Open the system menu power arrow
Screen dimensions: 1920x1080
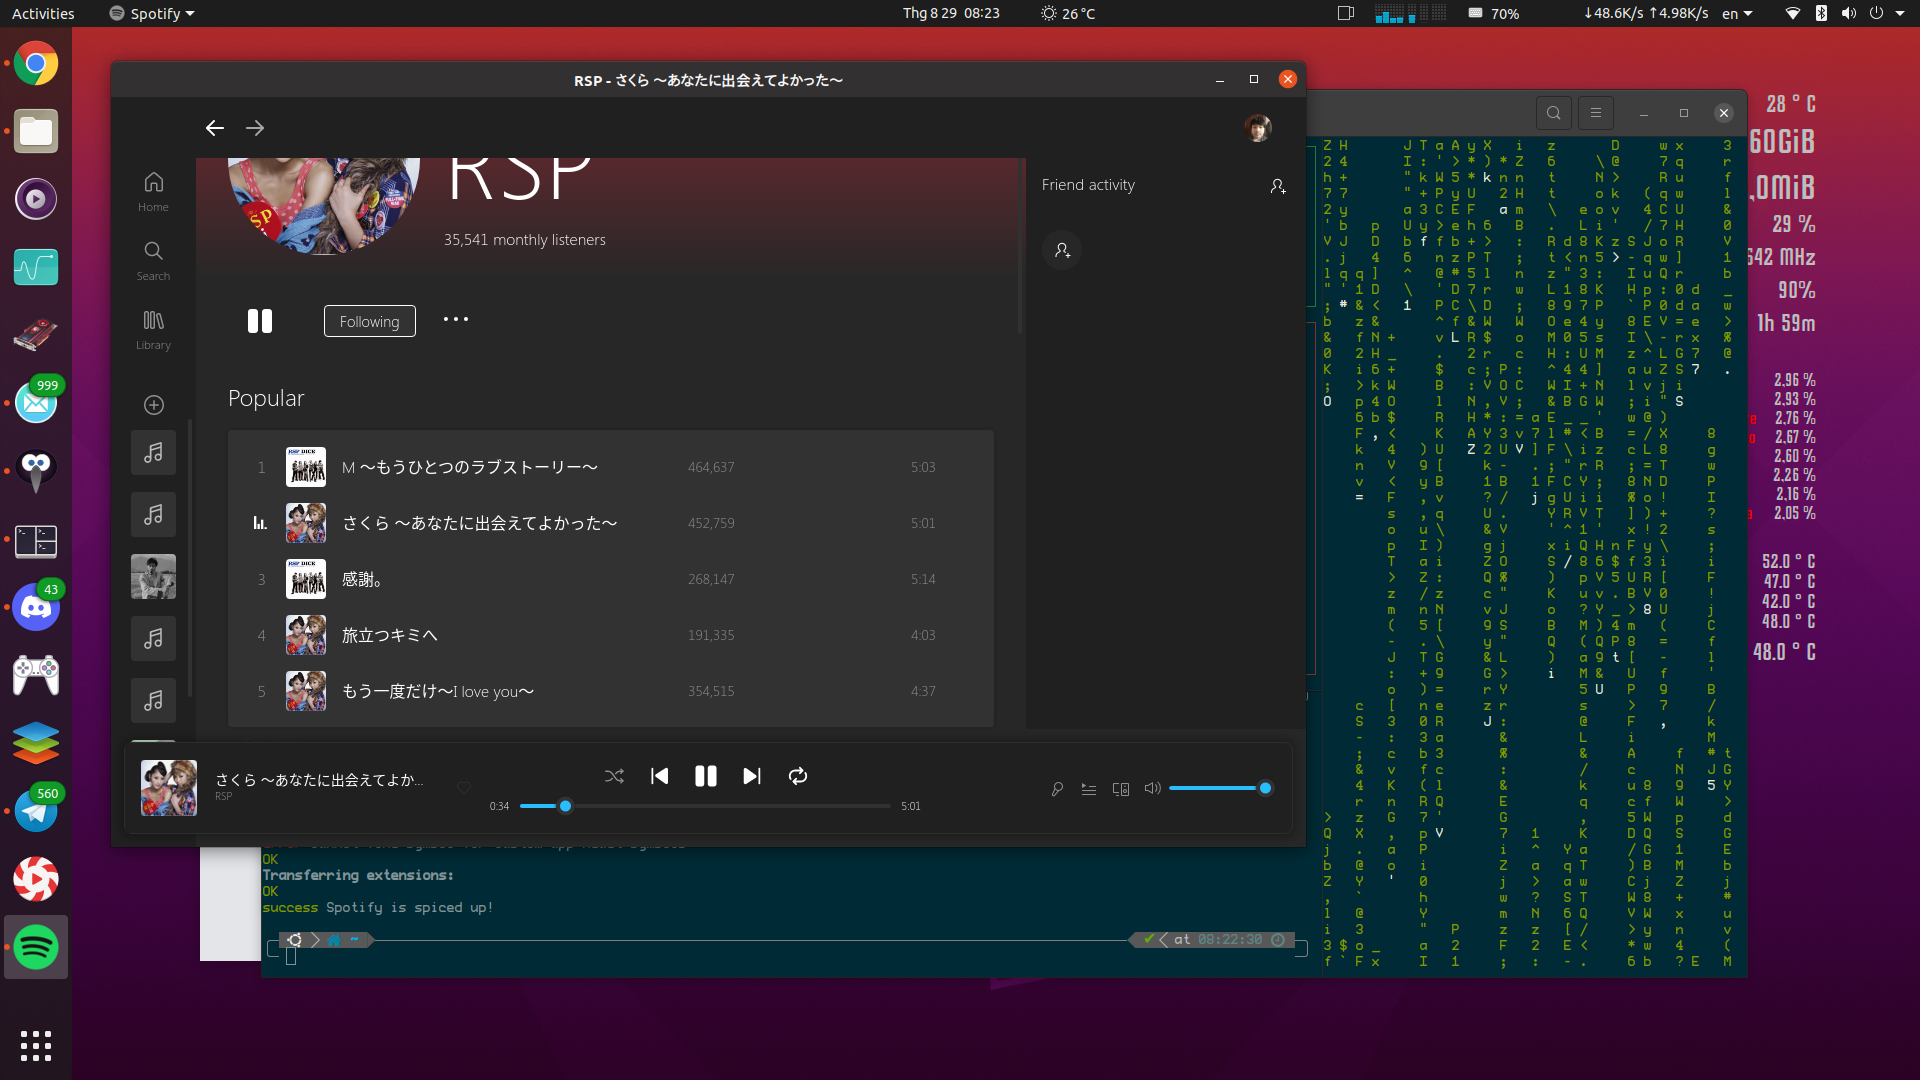pos(1900,13)
